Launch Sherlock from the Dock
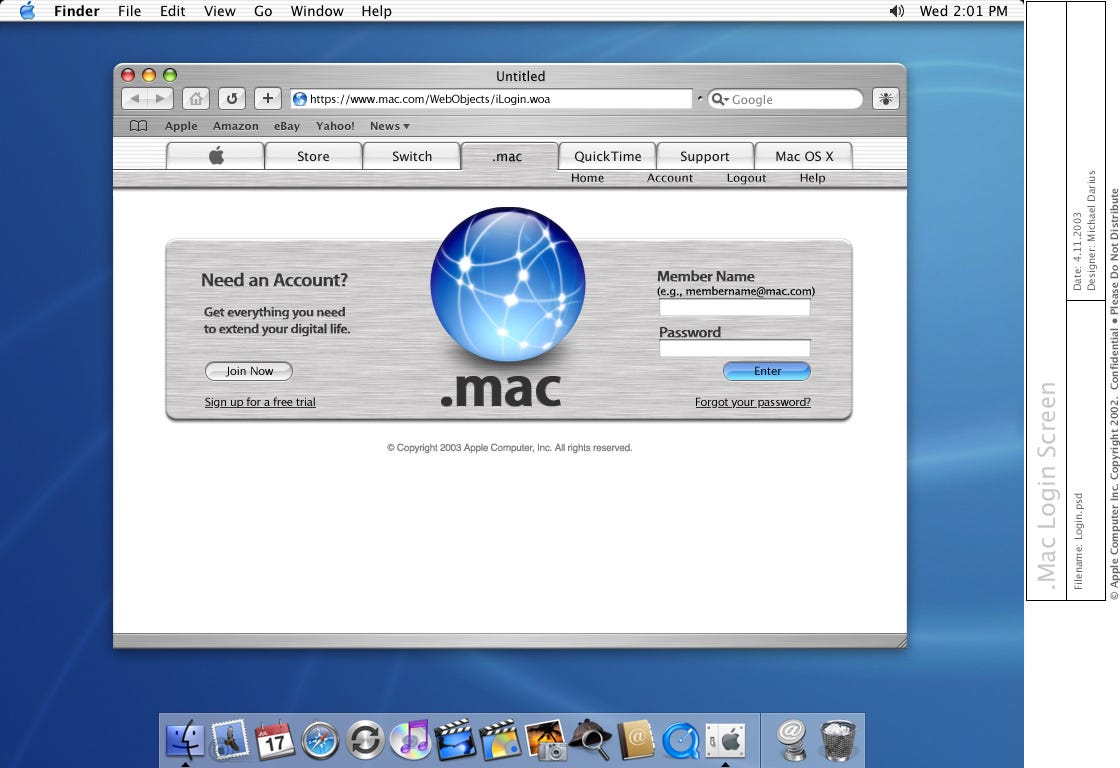1120x768 pixels. tap(591, 739)
